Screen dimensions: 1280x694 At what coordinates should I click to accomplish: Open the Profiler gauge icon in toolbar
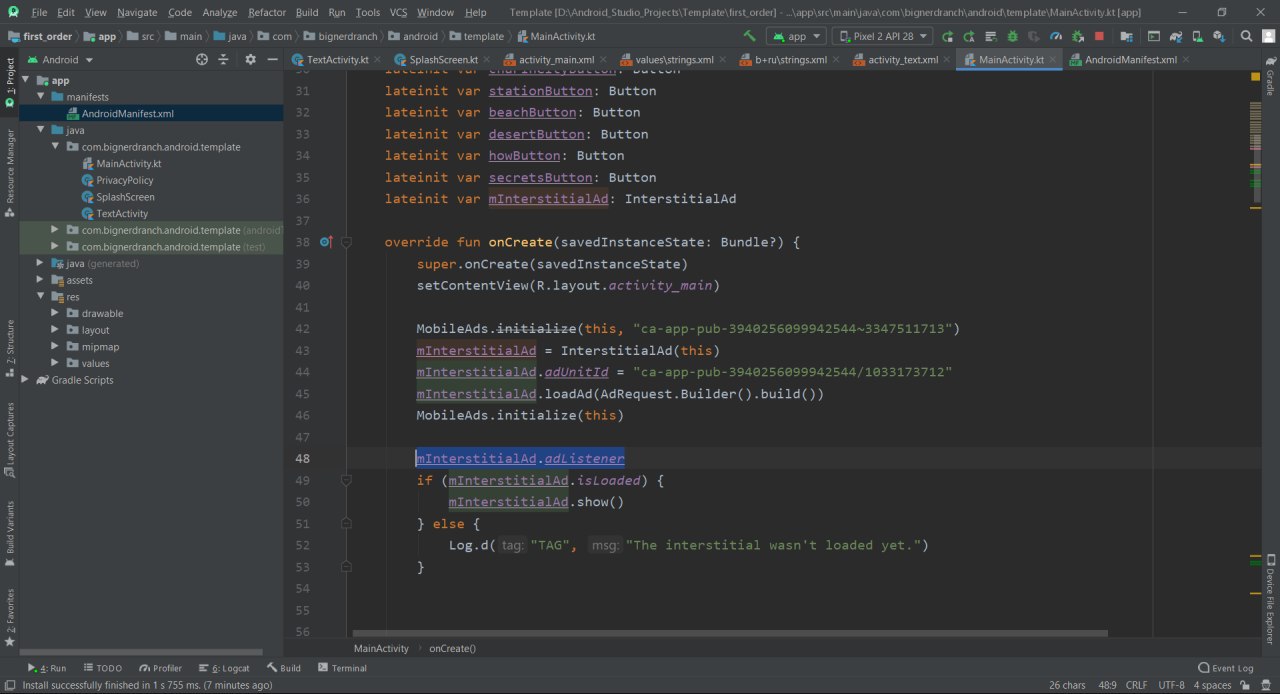[1055, 36]
